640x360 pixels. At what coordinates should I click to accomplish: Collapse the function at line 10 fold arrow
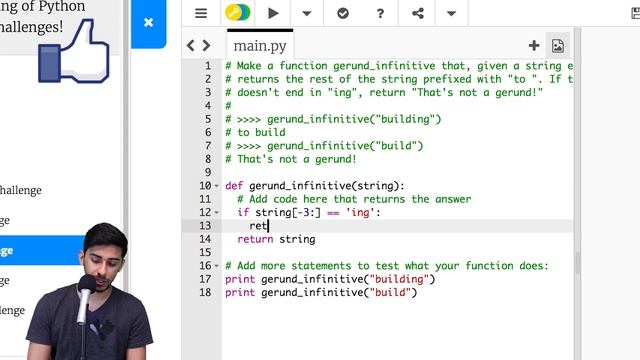pyautogui.click(x=217, y=186)
